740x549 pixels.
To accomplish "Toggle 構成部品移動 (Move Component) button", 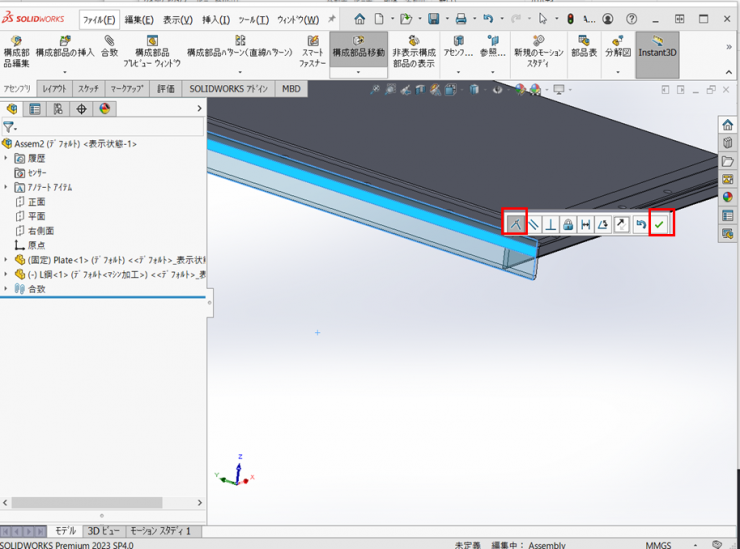I will [x=358, y=53].
